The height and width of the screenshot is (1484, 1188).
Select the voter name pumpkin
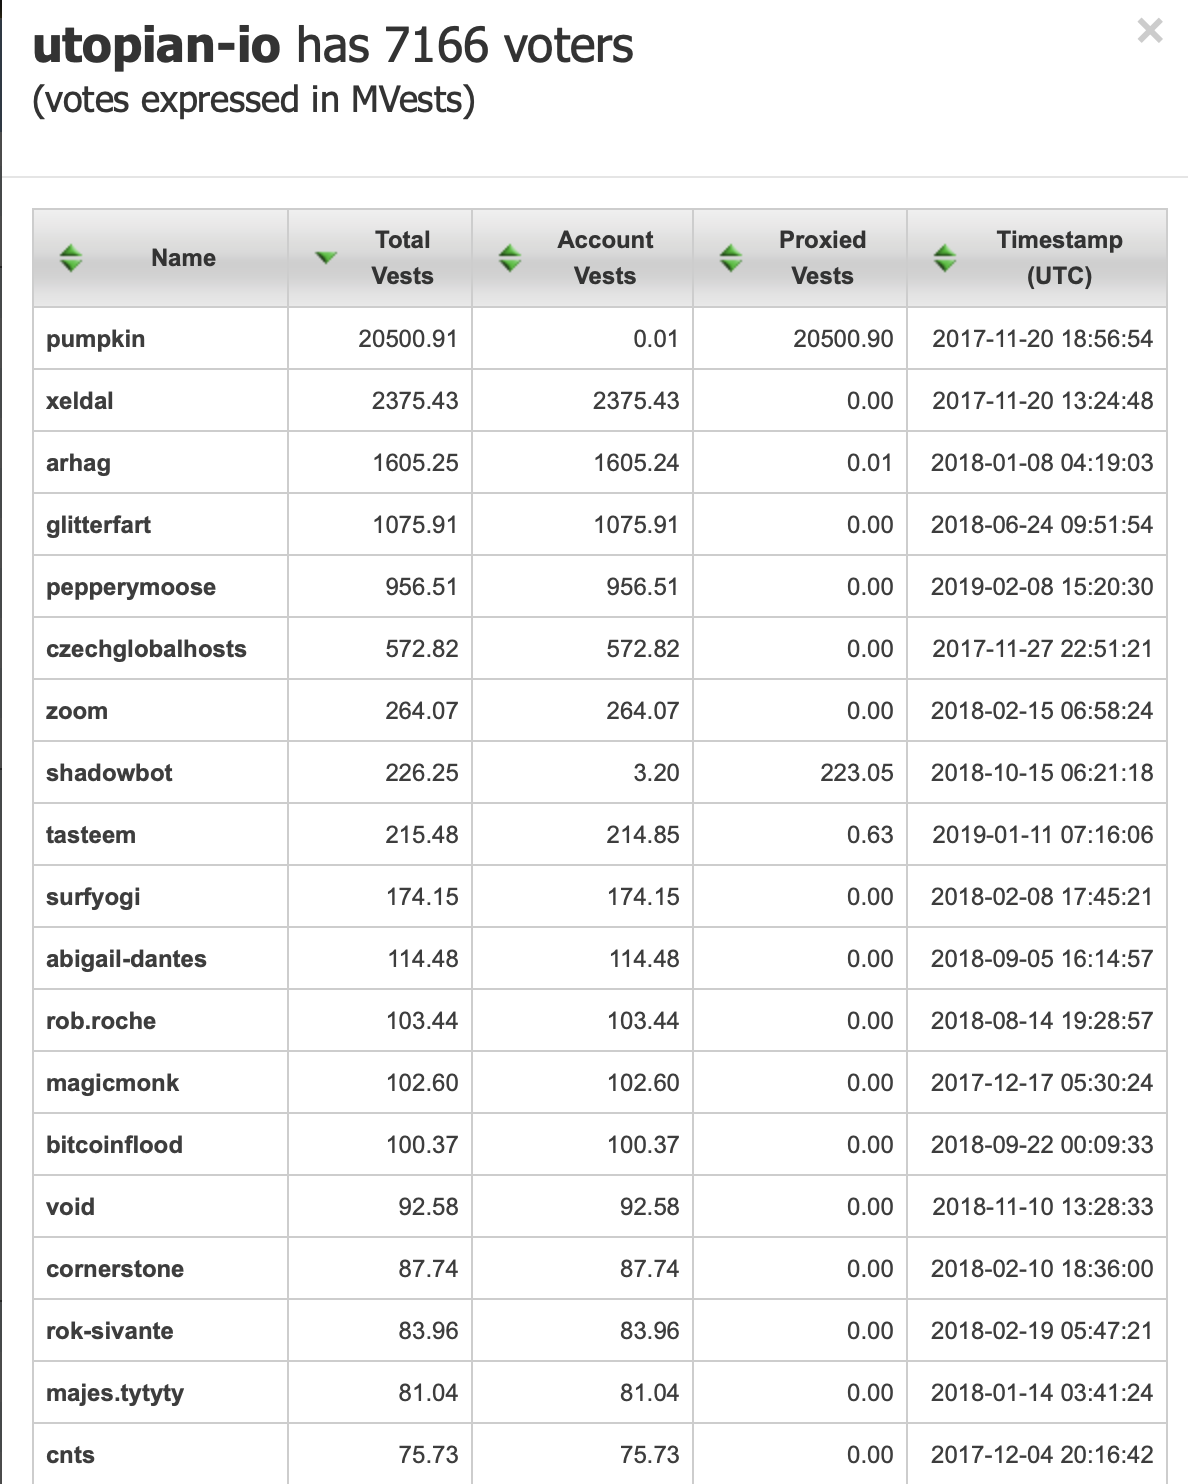pyautogui.click(x=95, y=339)
